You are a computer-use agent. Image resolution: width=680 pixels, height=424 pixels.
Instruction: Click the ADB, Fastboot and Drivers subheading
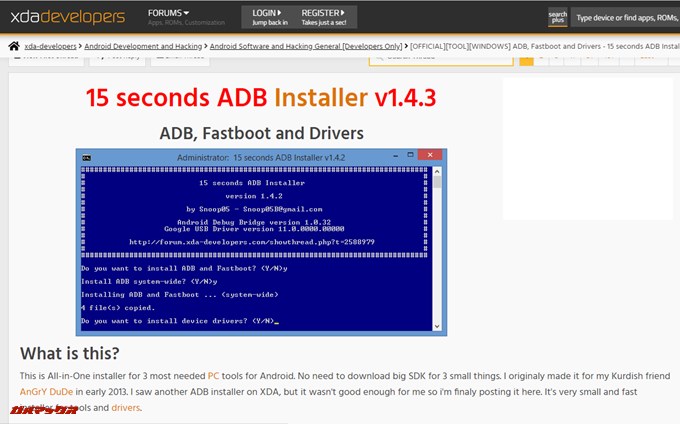pos(262,133)
